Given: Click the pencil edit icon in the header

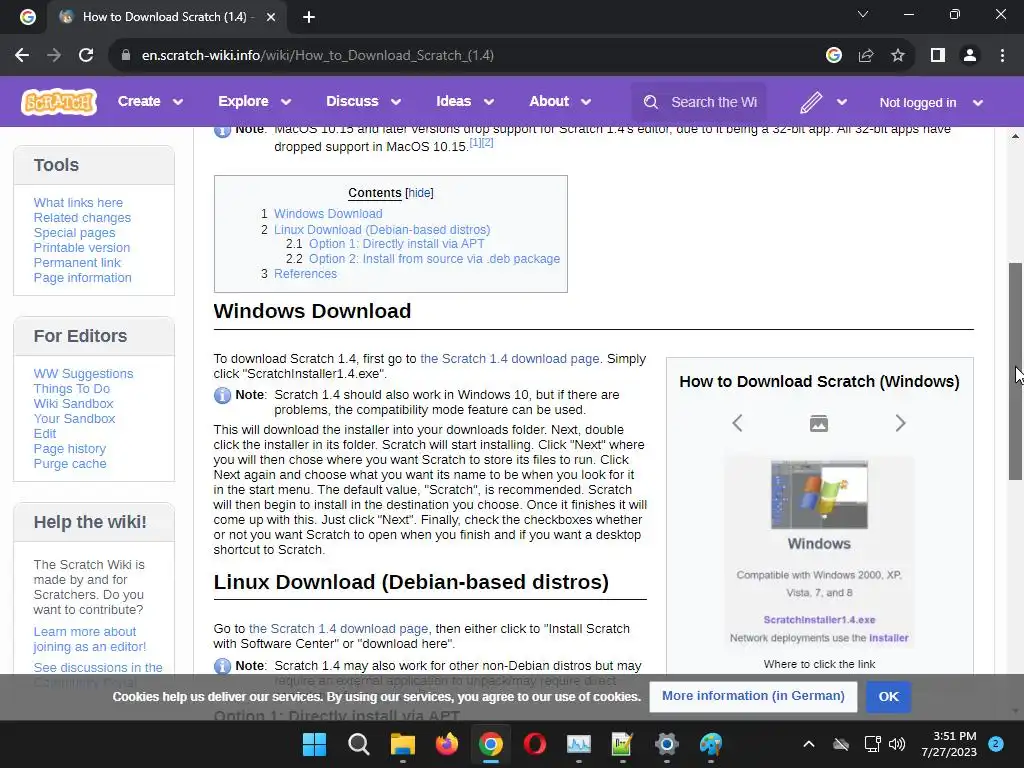Looking at the screenshot, I should click(810, 102).
